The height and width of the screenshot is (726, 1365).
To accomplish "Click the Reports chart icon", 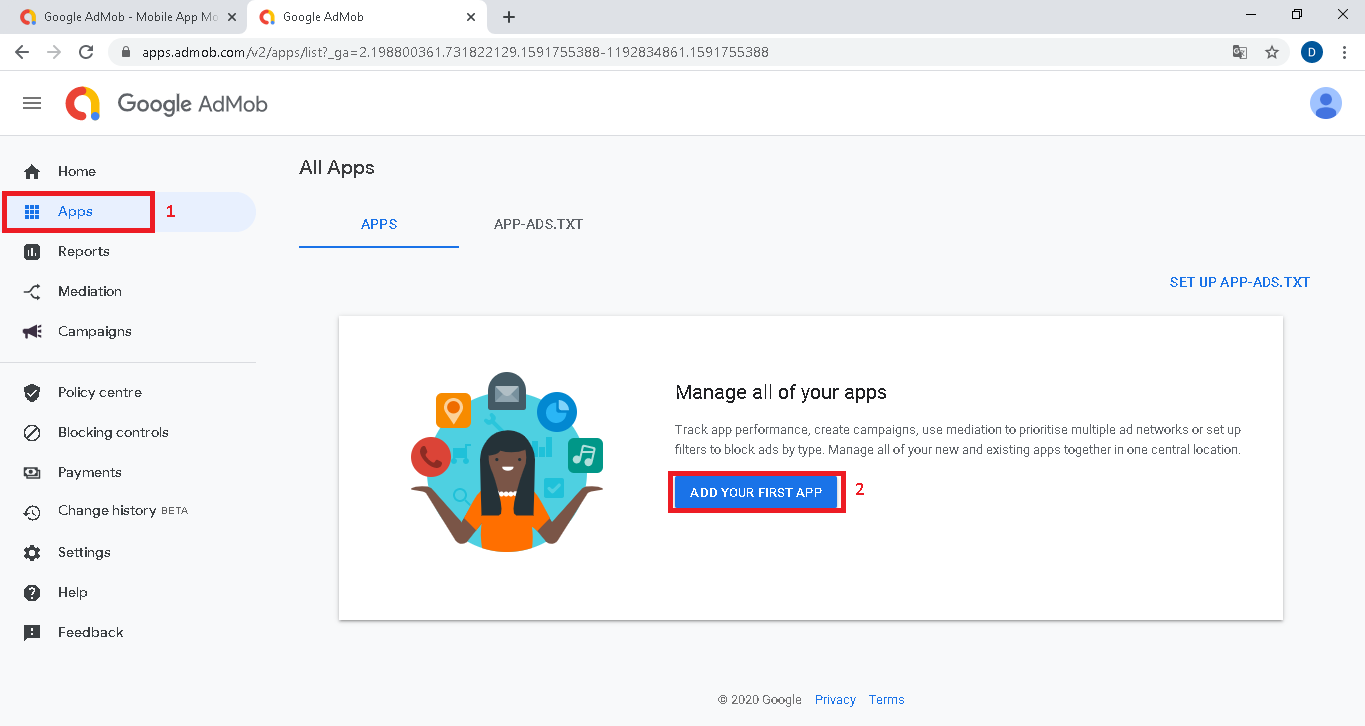I will [32, 252].
